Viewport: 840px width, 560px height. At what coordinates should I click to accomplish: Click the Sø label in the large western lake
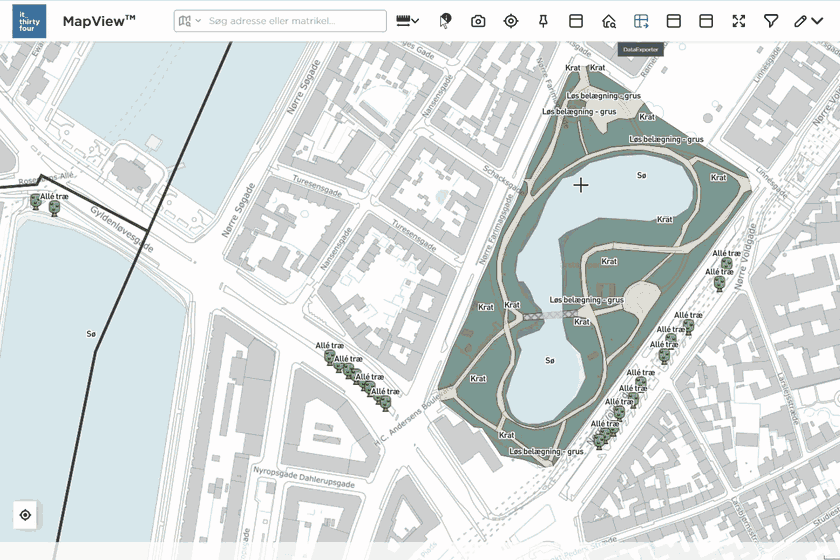(x=91, y=334)
